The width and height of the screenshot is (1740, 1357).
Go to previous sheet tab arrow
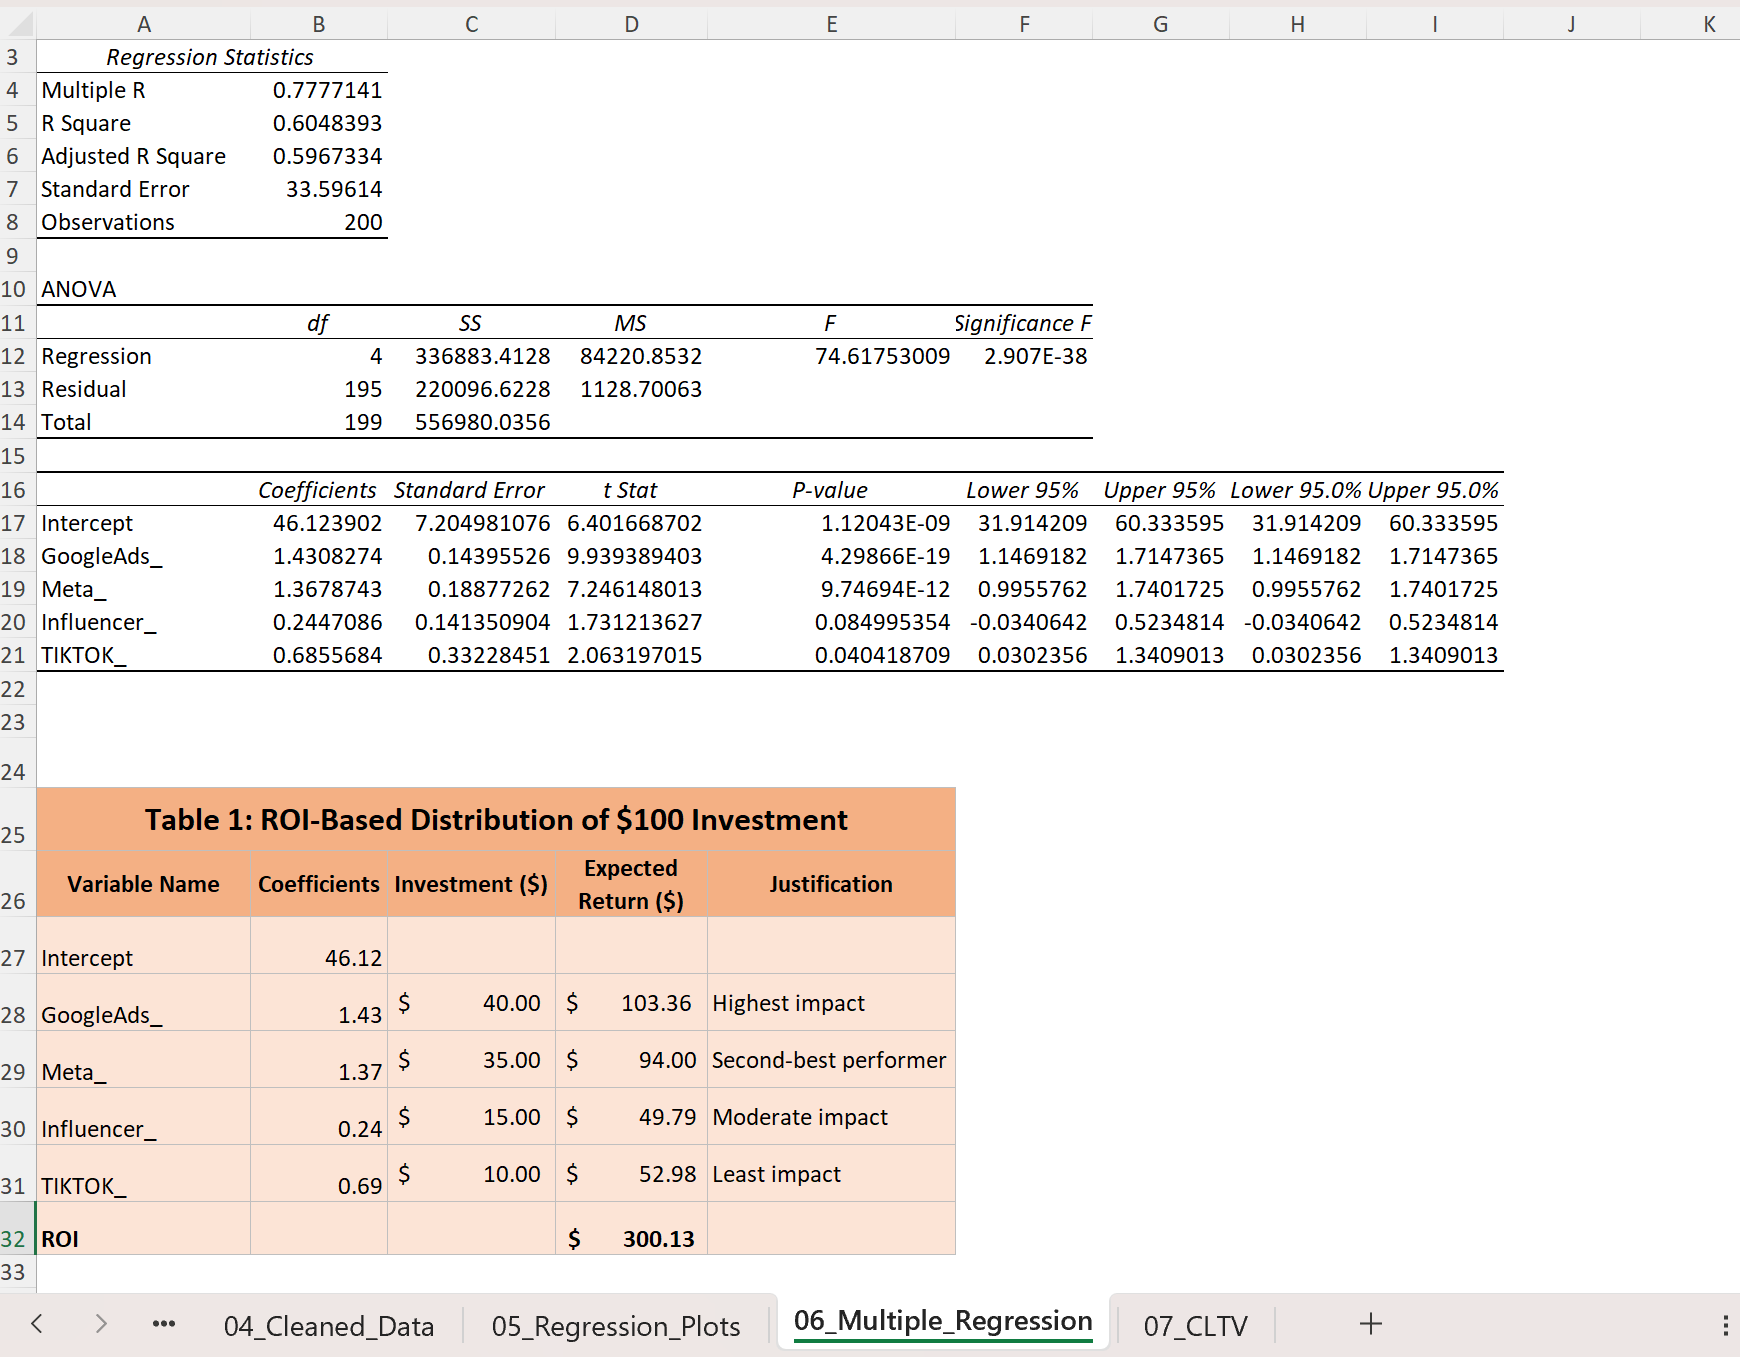tap(37, 1324)
